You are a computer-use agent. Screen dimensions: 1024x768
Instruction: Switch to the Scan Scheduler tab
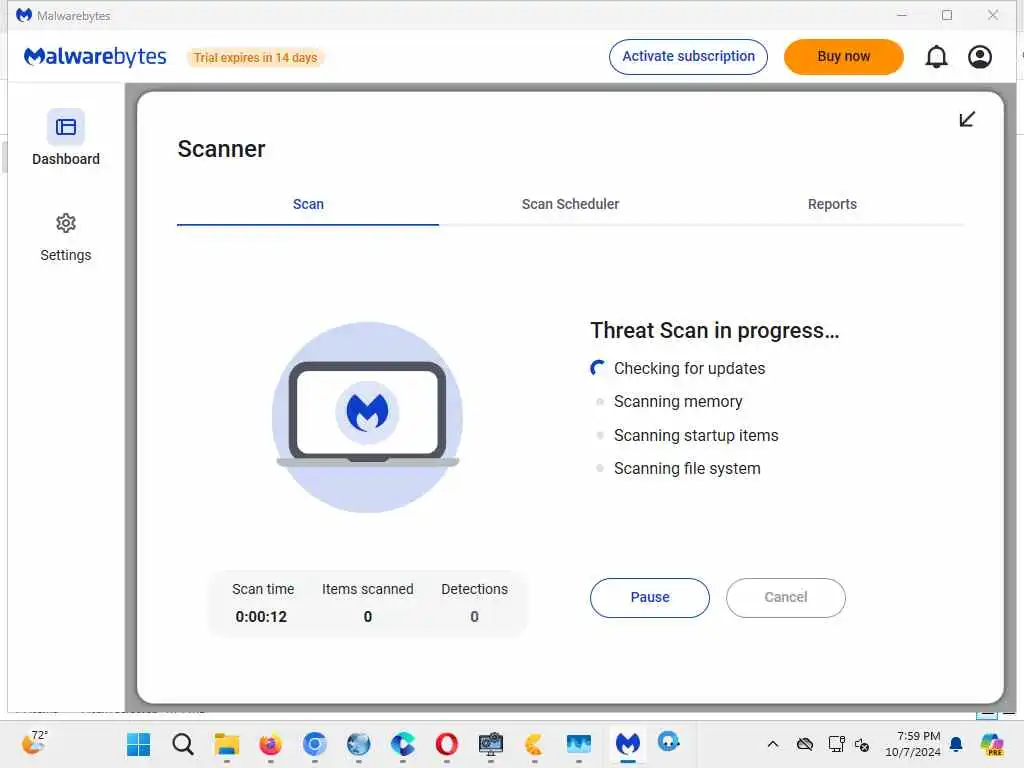[570, 204]
